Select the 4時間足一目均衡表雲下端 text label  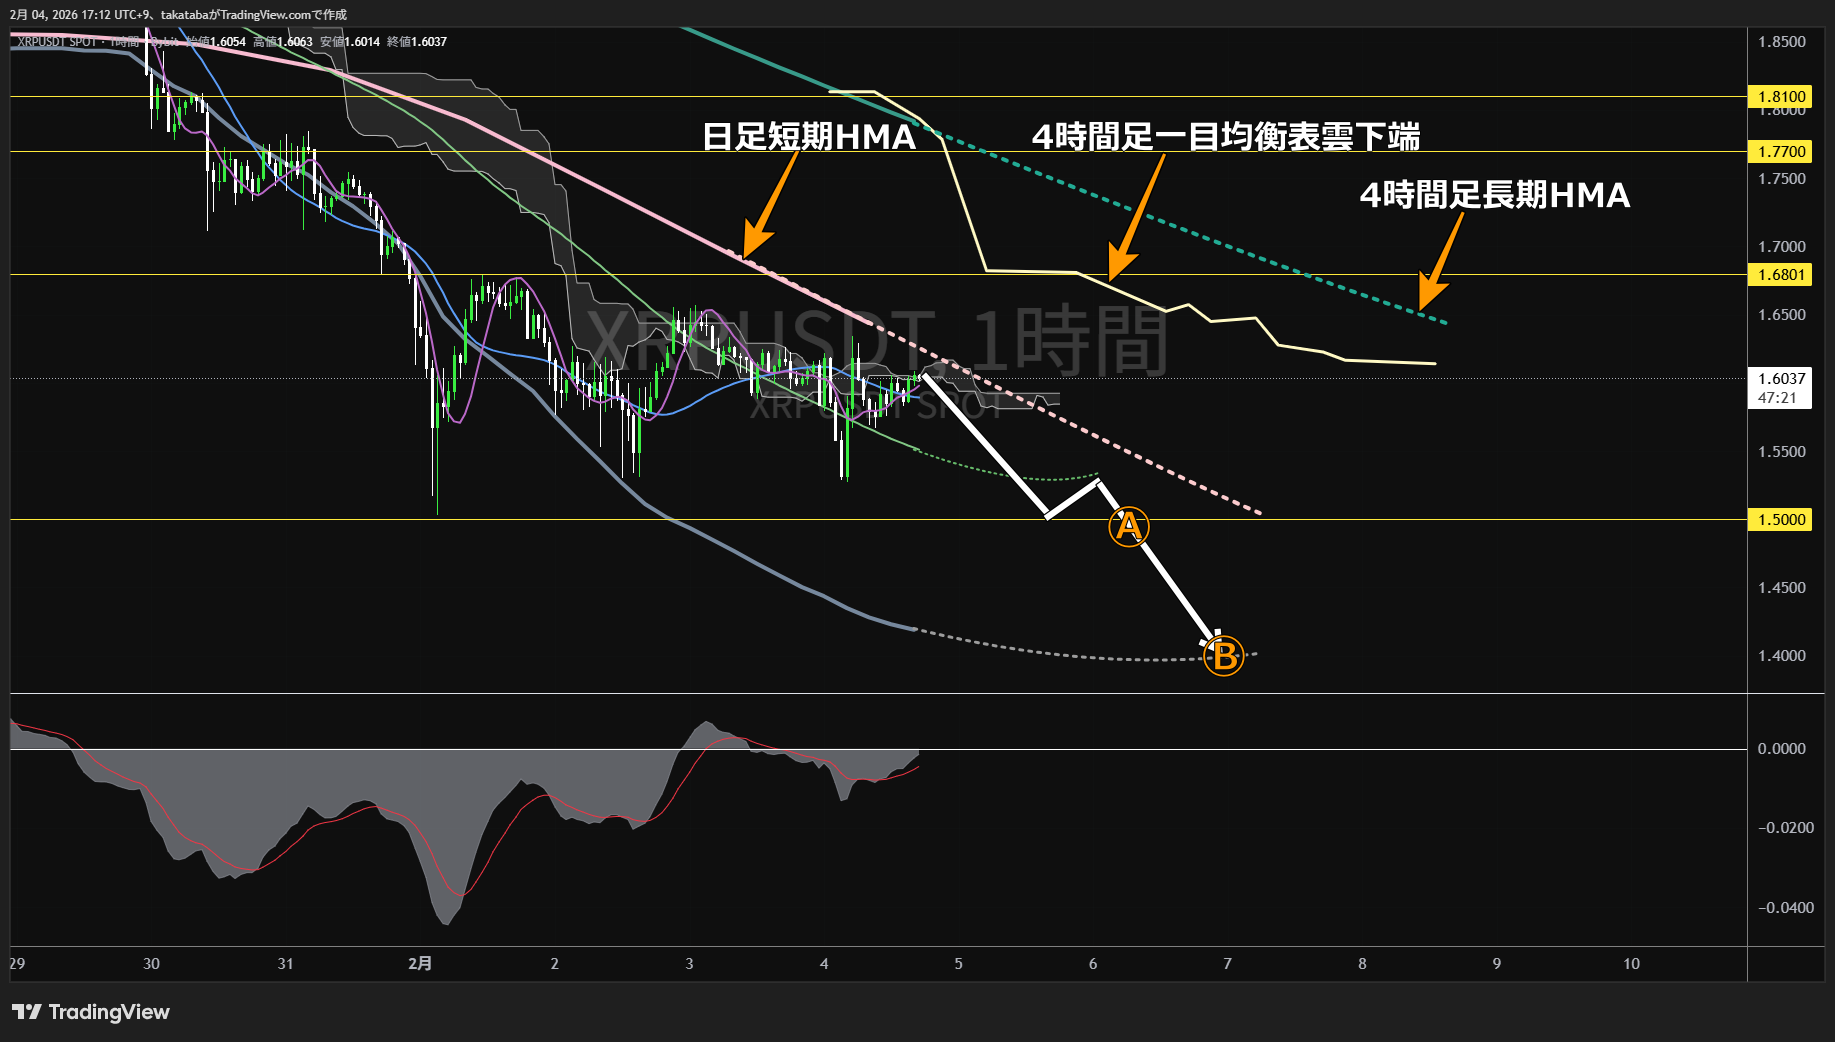coord(1225,137)
